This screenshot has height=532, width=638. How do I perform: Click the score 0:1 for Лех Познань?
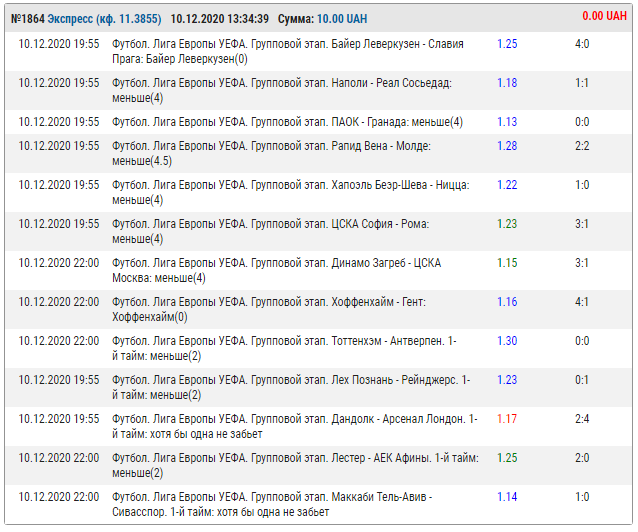[582, 380]
